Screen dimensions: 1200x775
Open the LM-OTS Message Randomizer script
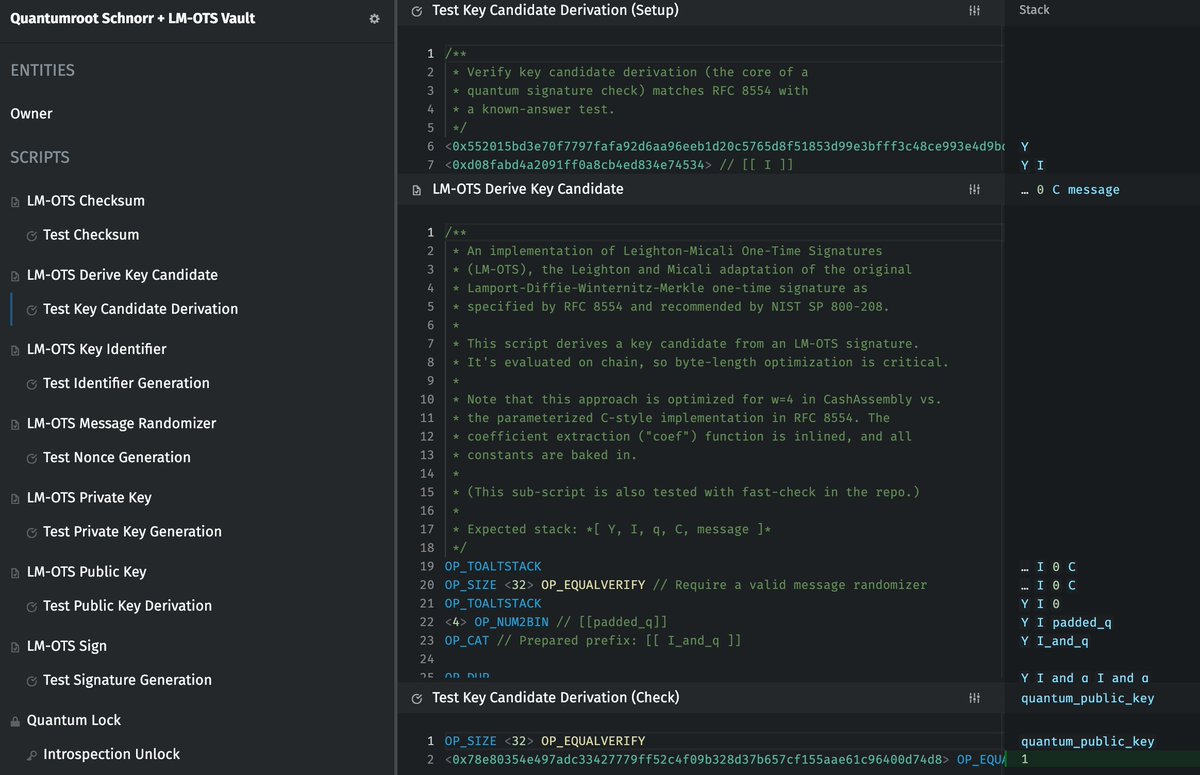click(x=121, y=423)
